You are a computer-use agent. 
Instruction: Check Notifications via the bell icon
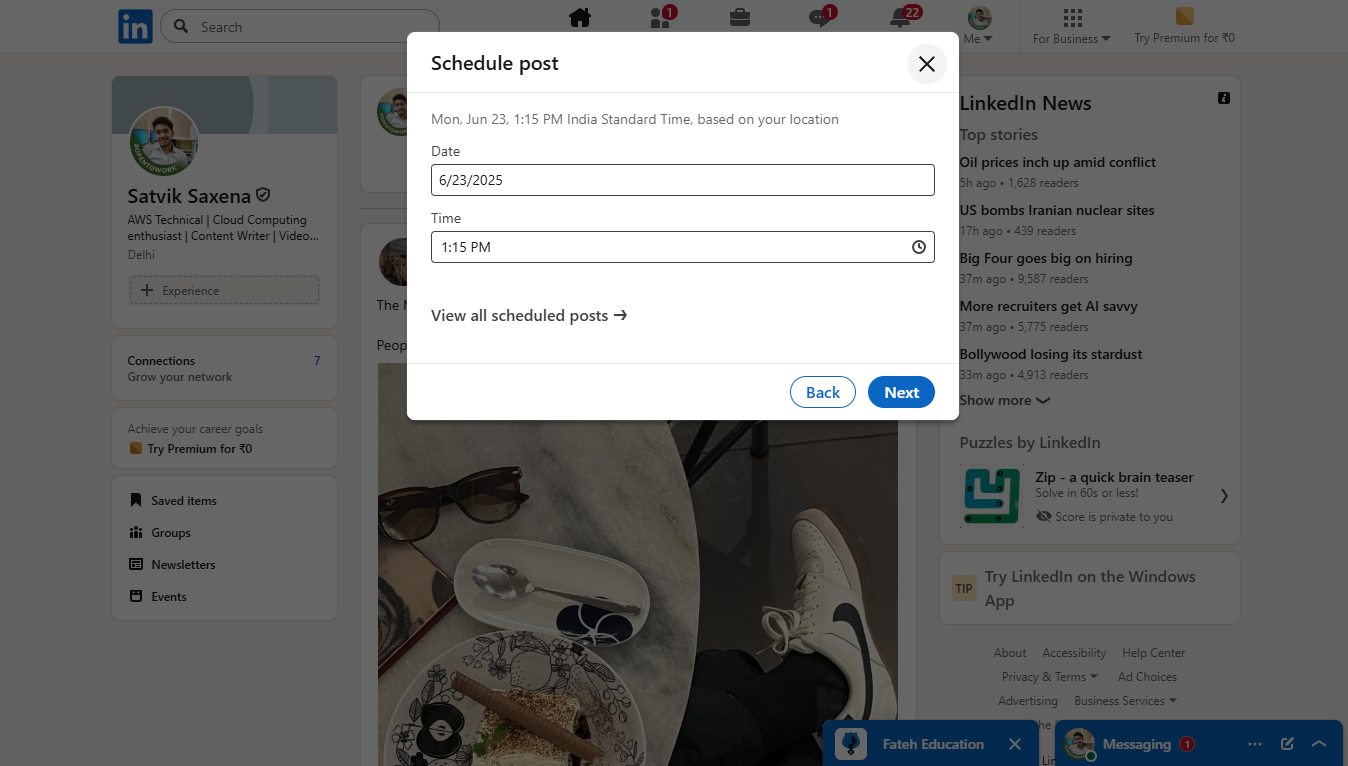[900, 18]
